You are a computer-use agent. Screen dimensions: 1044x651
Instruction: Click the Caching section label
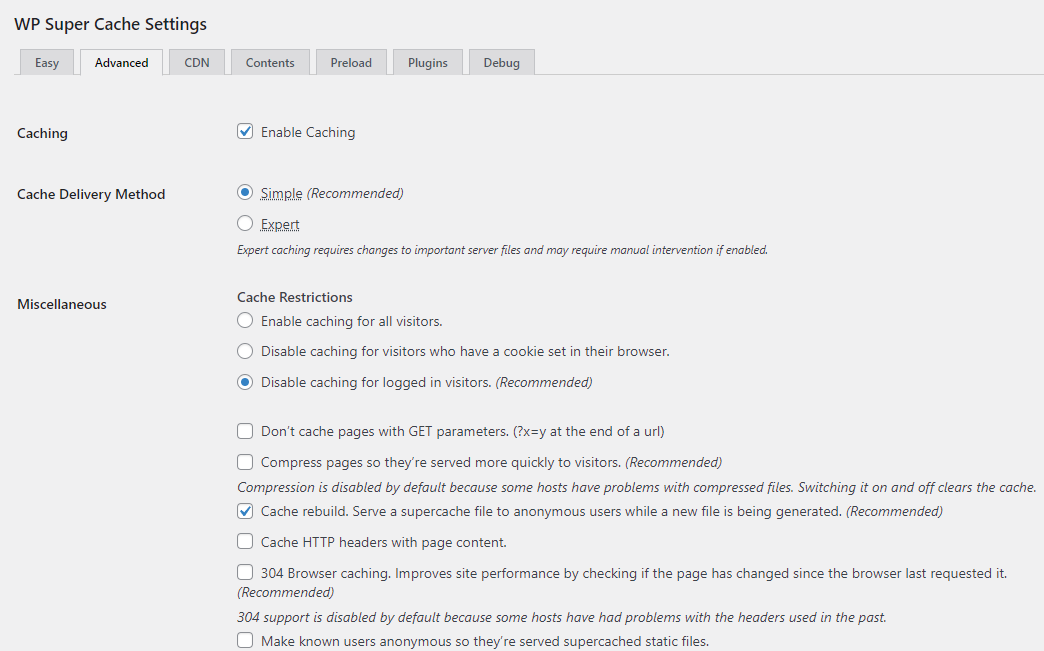click(x=43, y=133)
